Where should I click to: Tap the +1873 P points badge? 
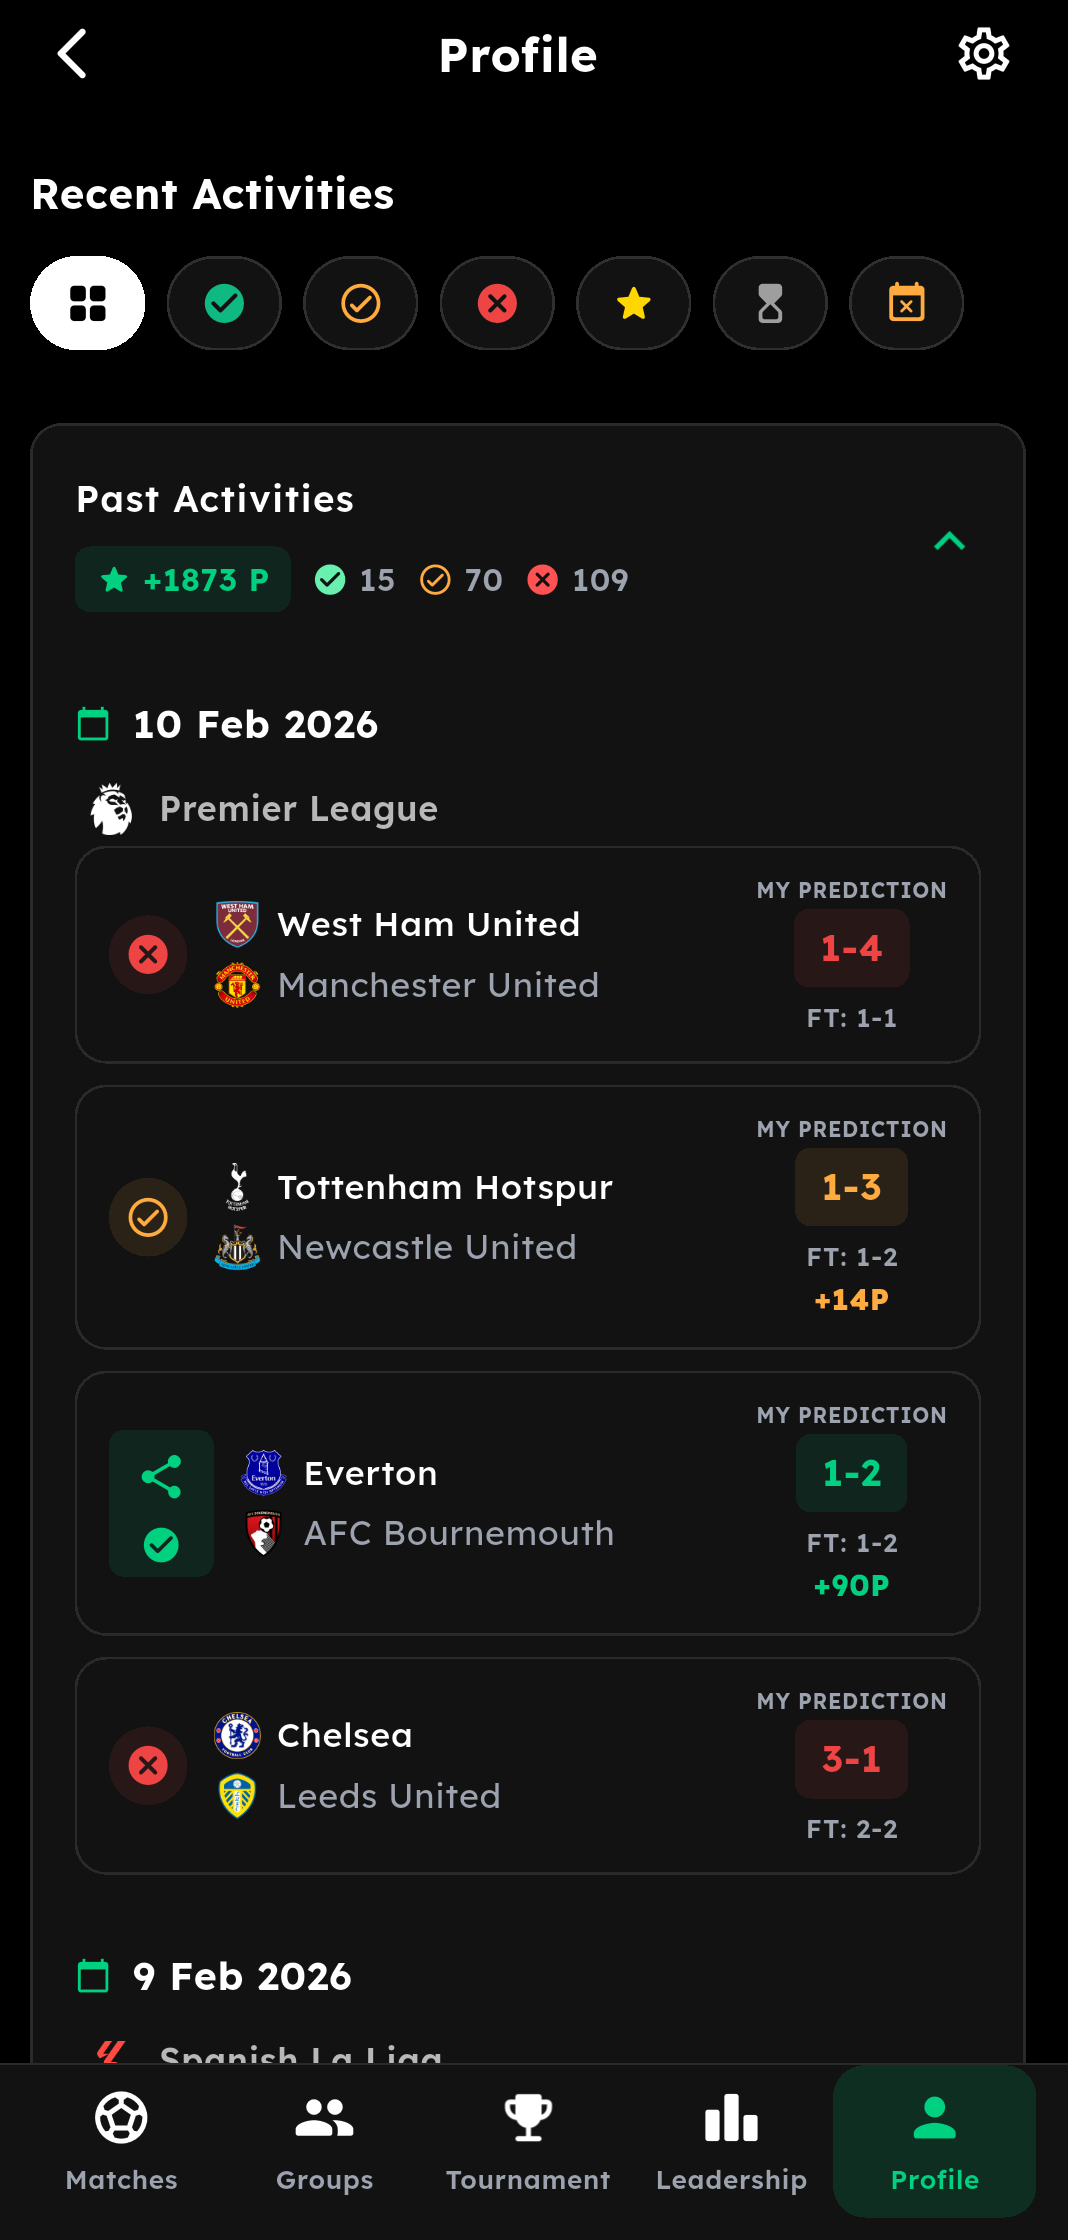[x=183, y=579]
